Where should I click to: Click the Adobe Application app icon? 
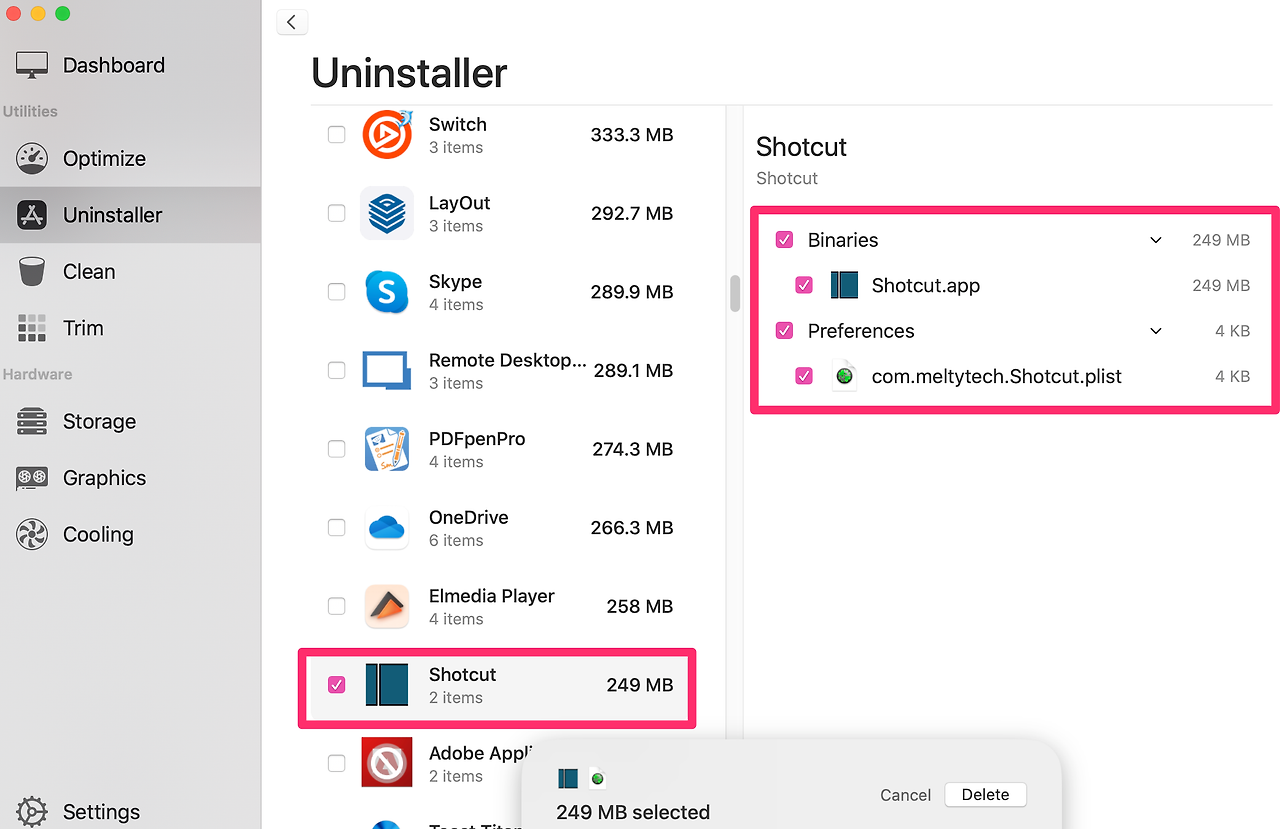[x=387, y=763]
